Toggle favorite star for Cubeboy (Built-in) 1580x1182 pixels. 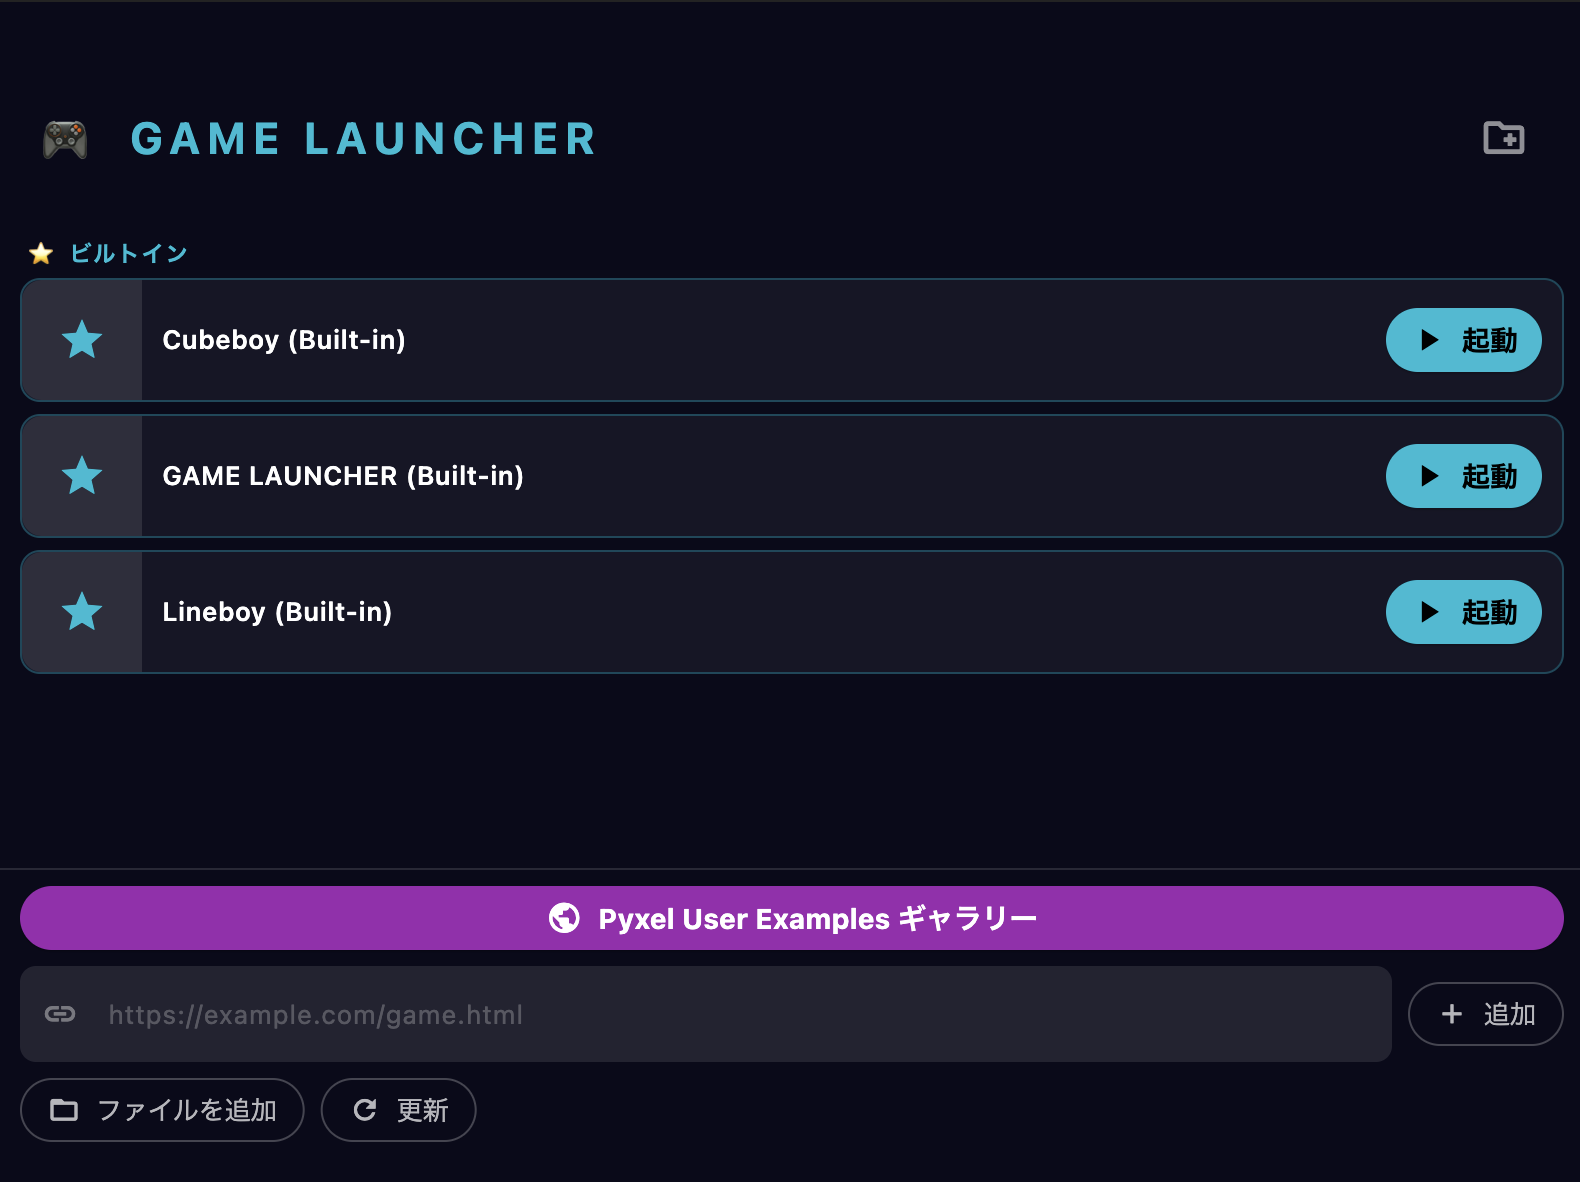(82, 340)
